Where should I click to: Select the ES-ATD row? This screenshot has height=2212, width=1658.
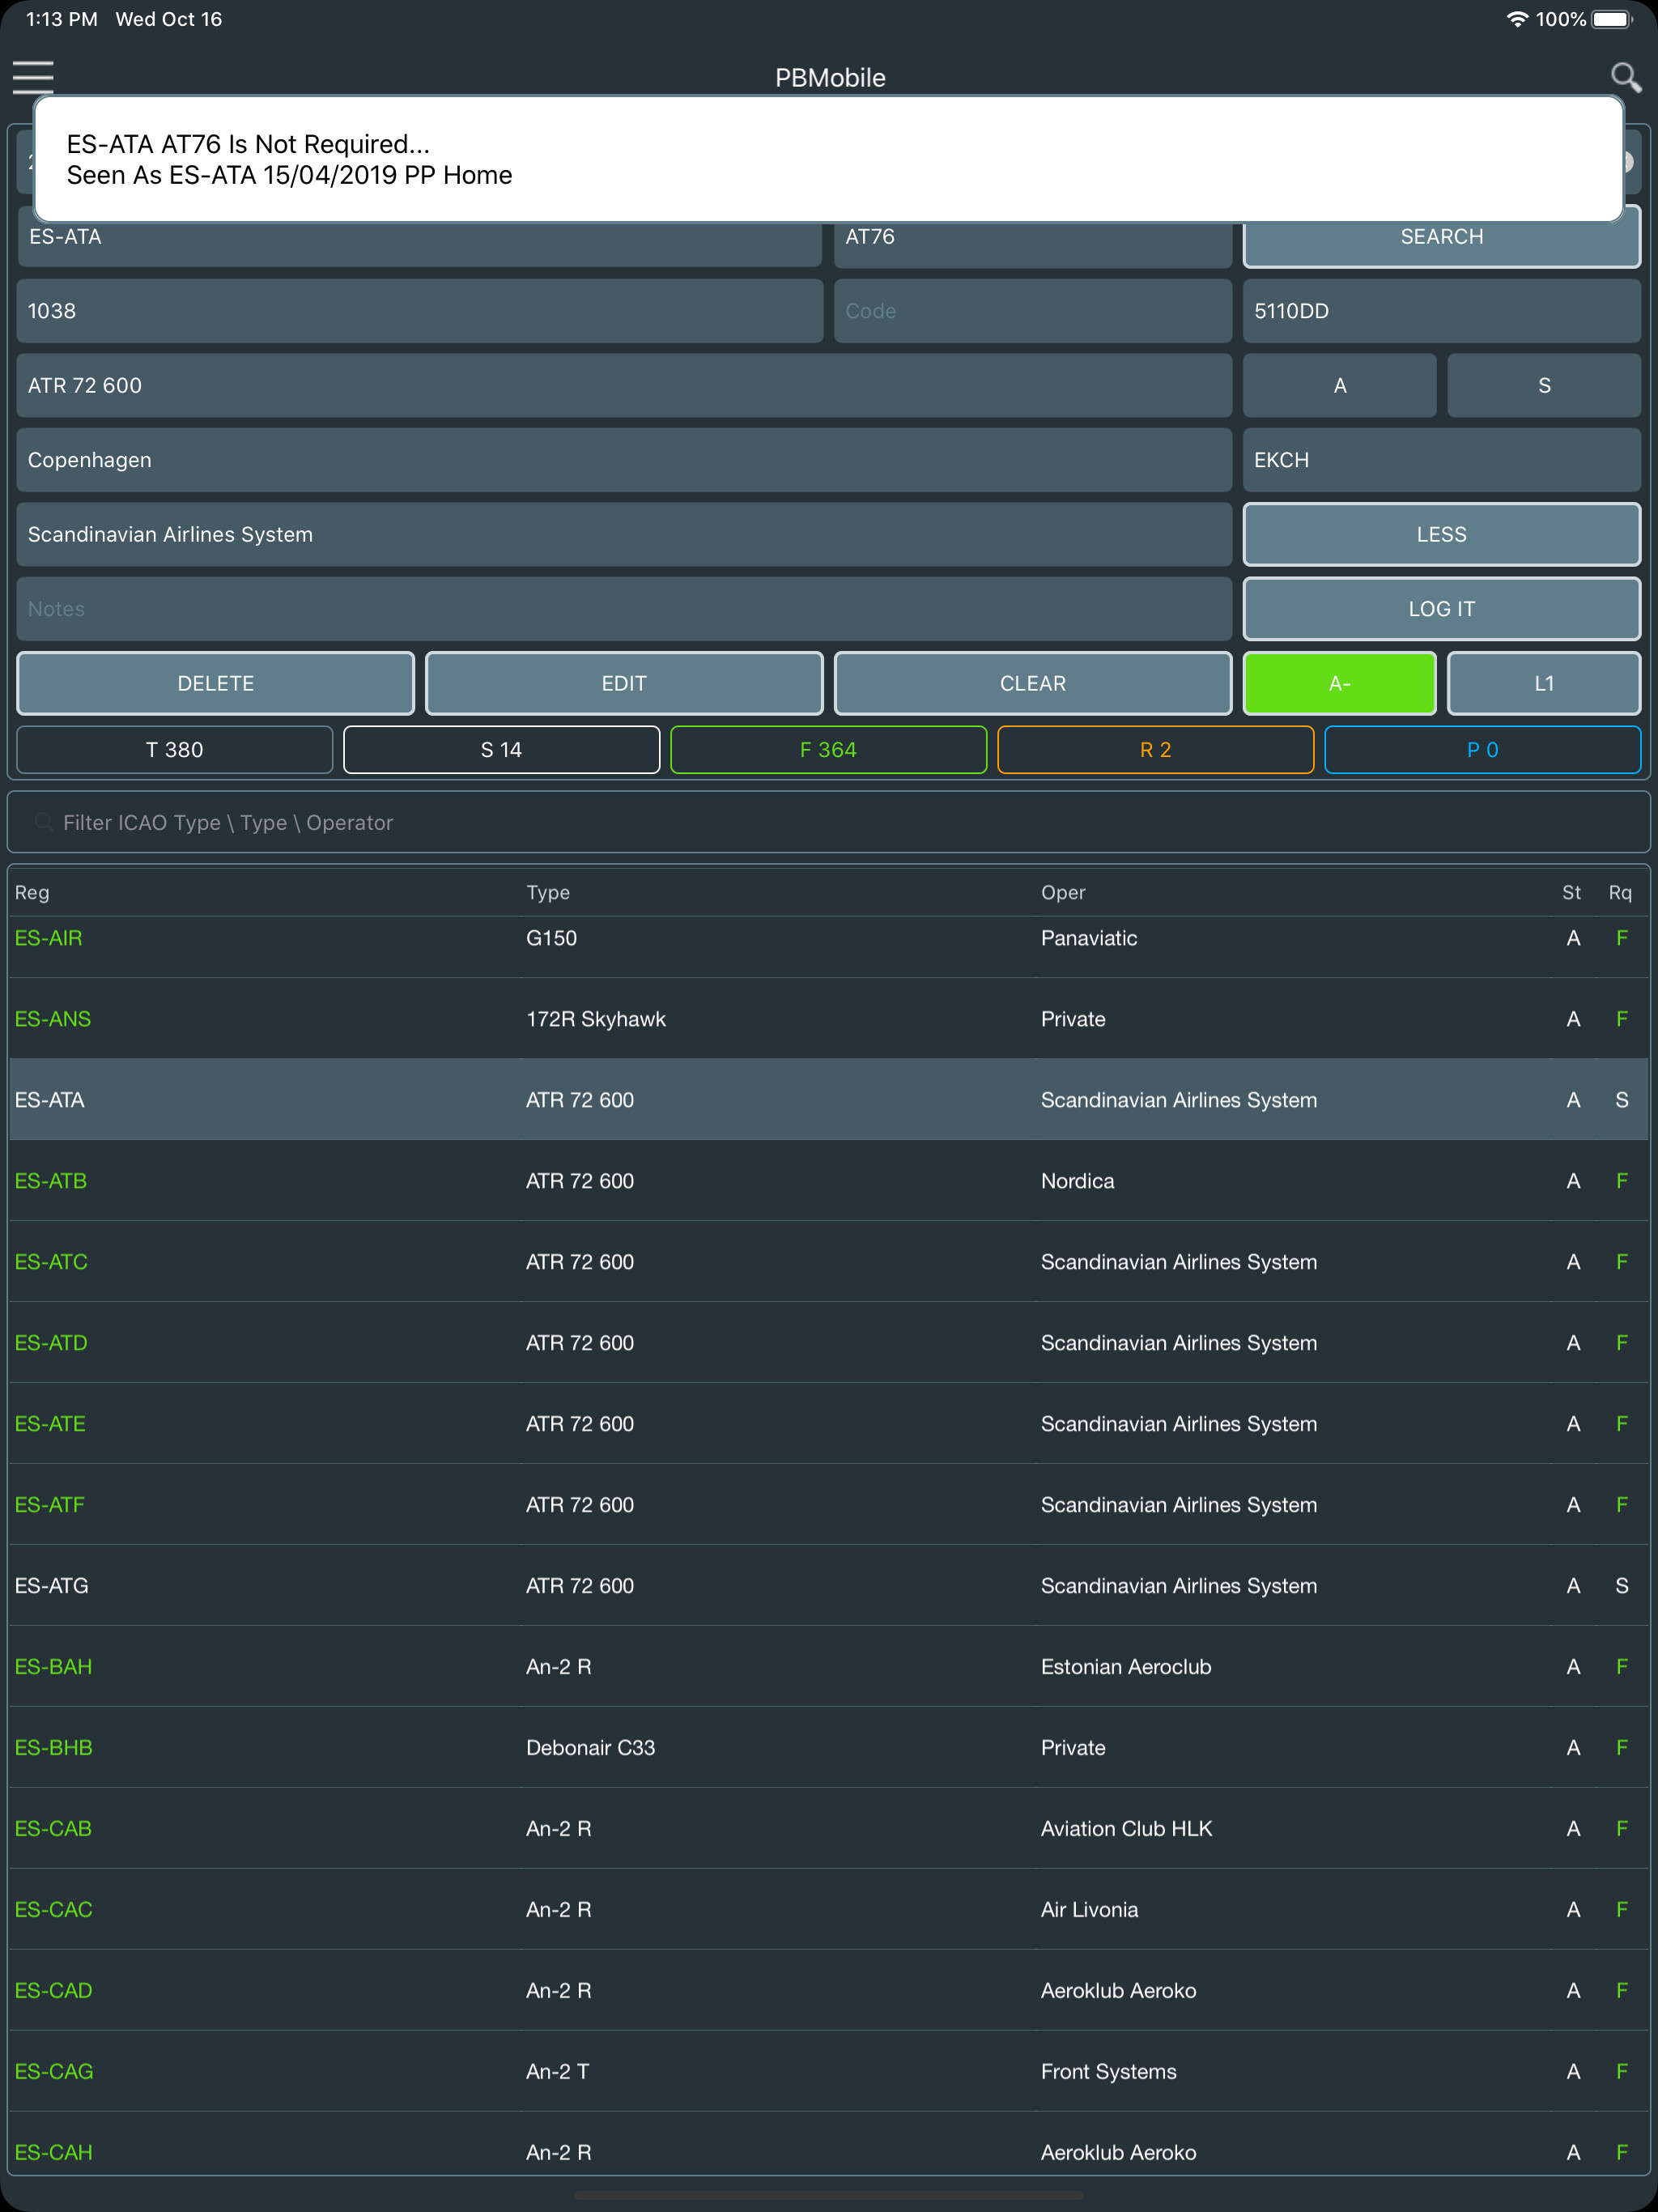point(828,1343)
